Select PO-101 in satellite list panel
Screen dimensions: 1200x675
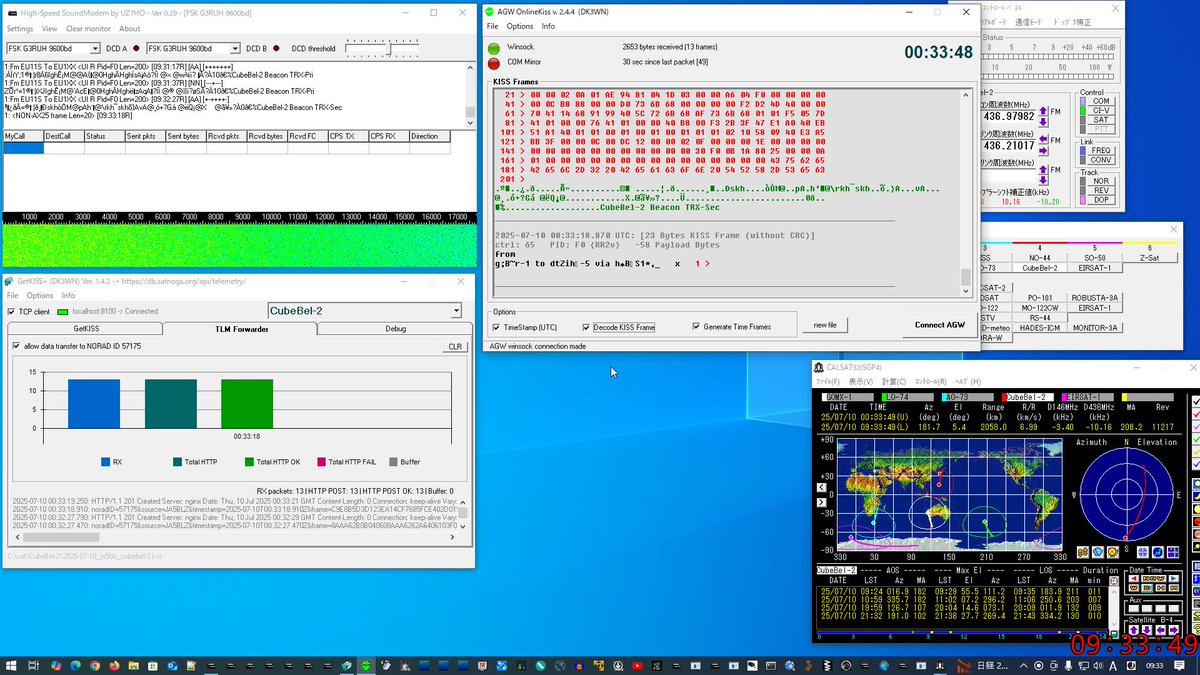pyautogui.click(x=1040, y=298)
